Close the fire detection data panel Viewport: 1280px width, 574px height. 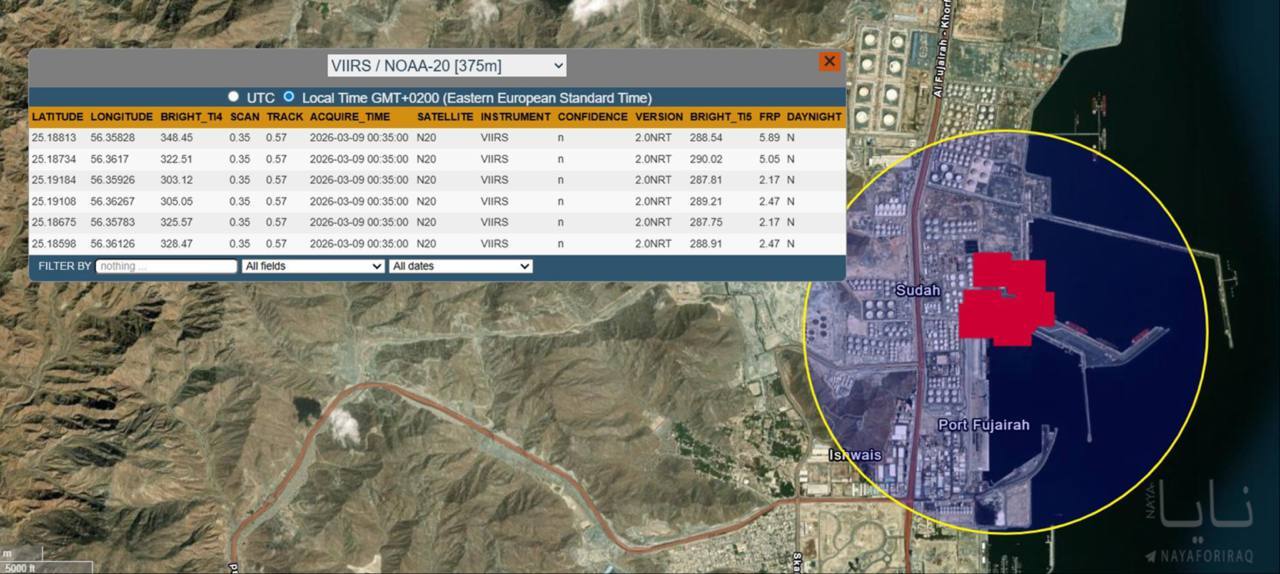(x=829, y=62)
